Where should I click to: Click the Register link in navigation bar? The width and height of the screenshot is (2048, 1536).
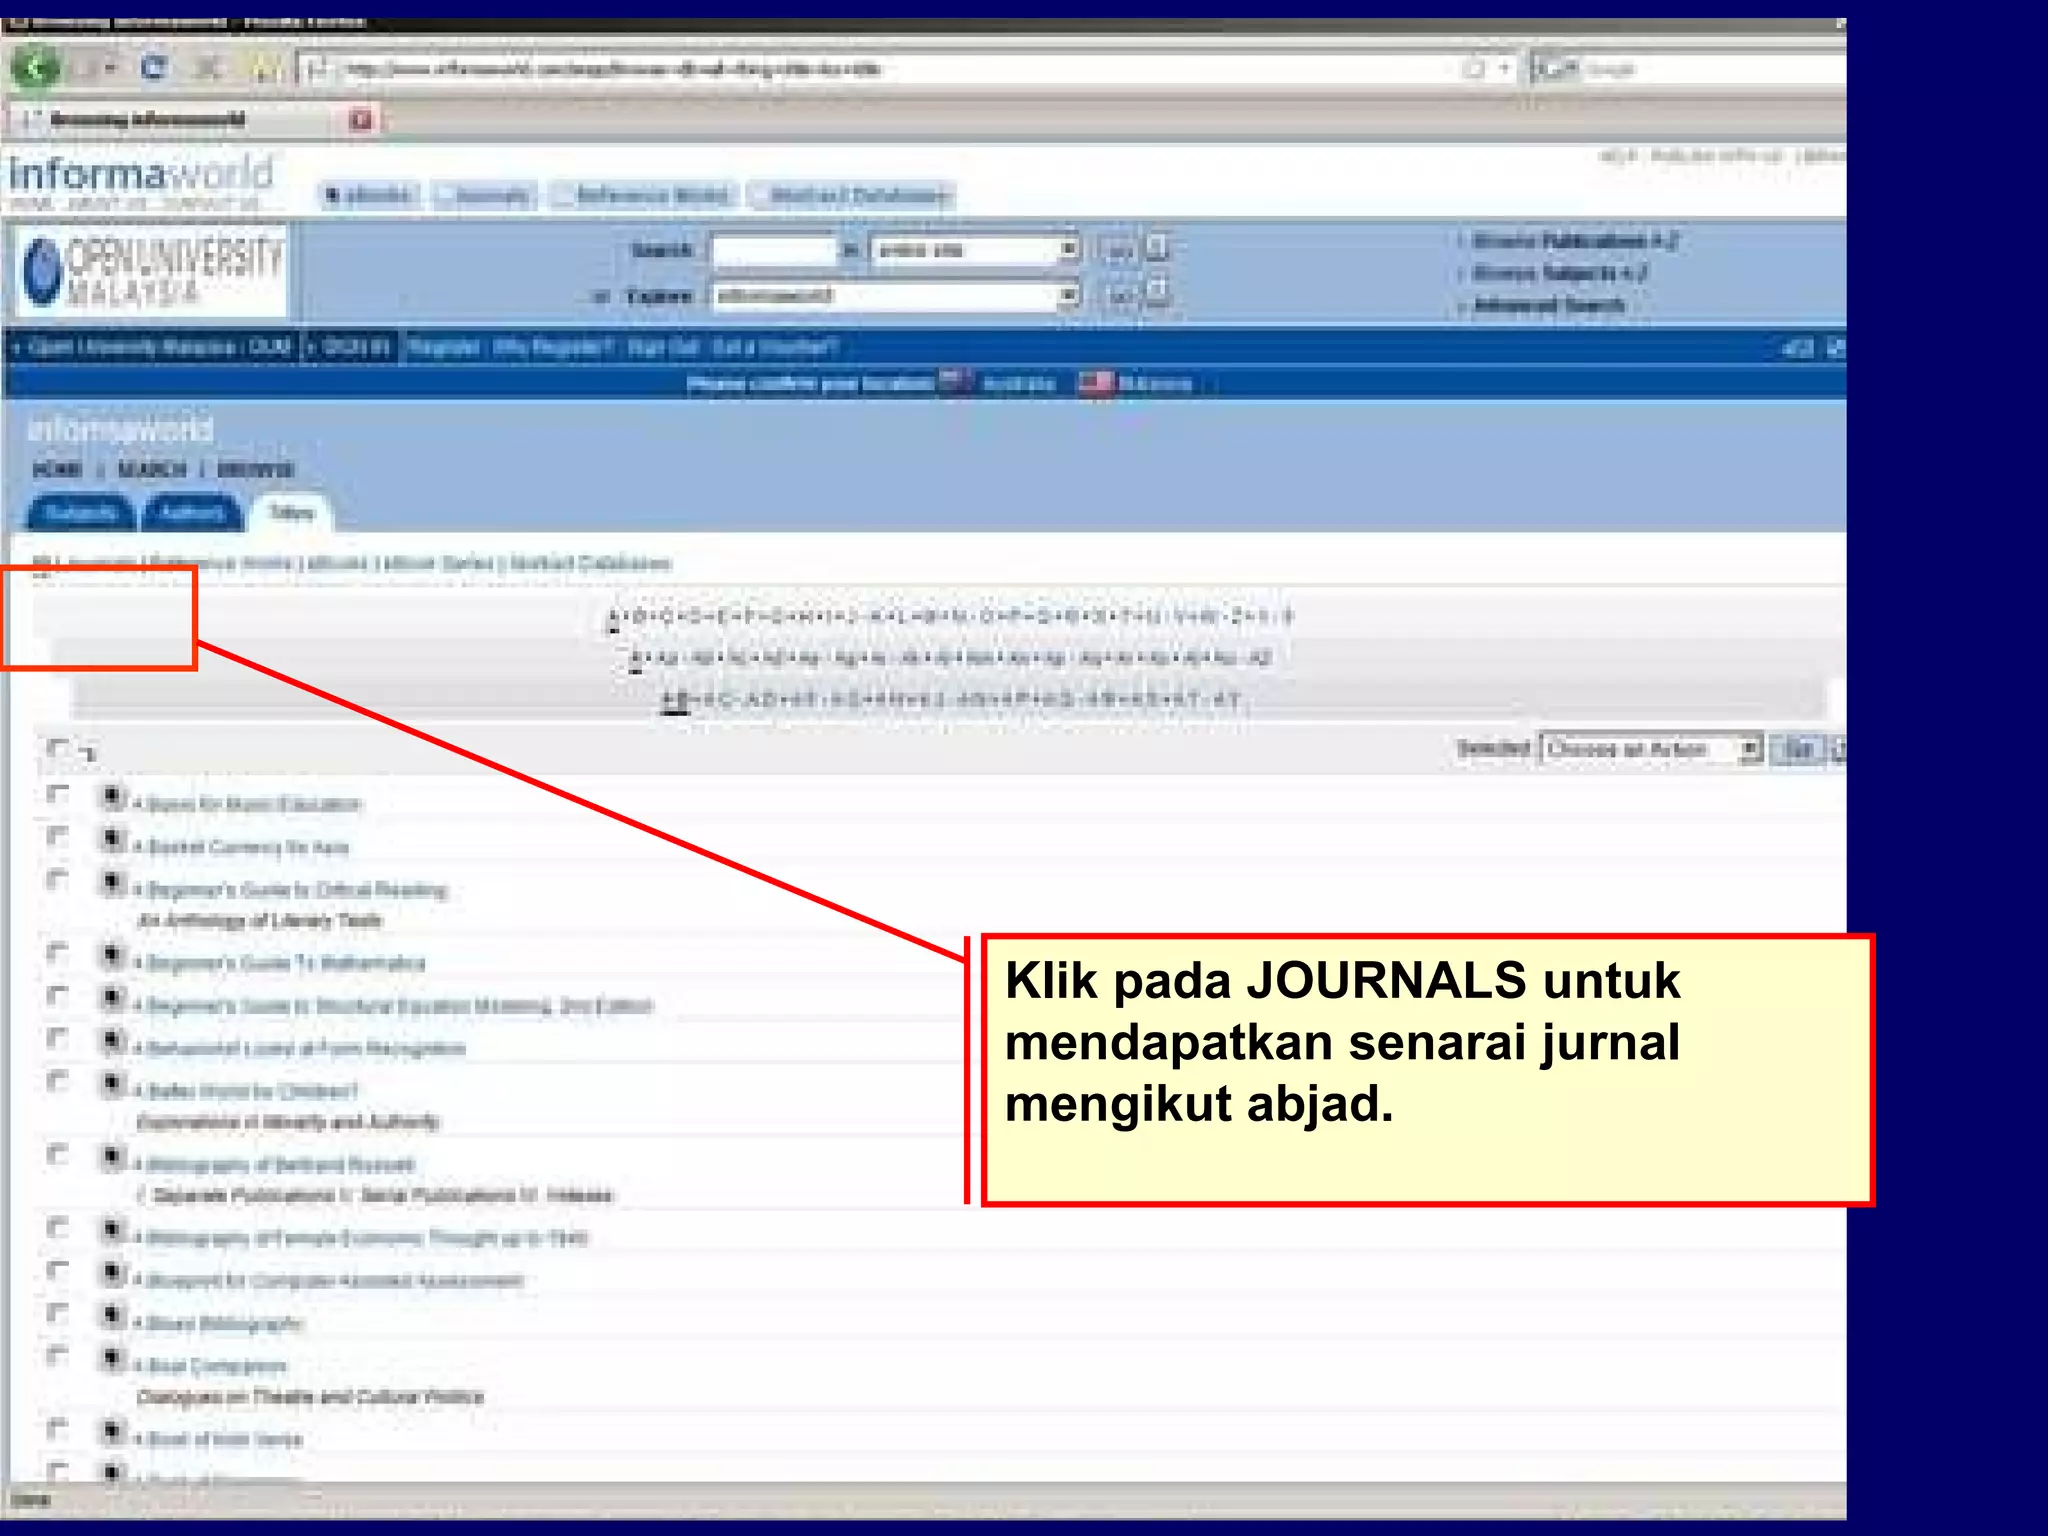444,347
